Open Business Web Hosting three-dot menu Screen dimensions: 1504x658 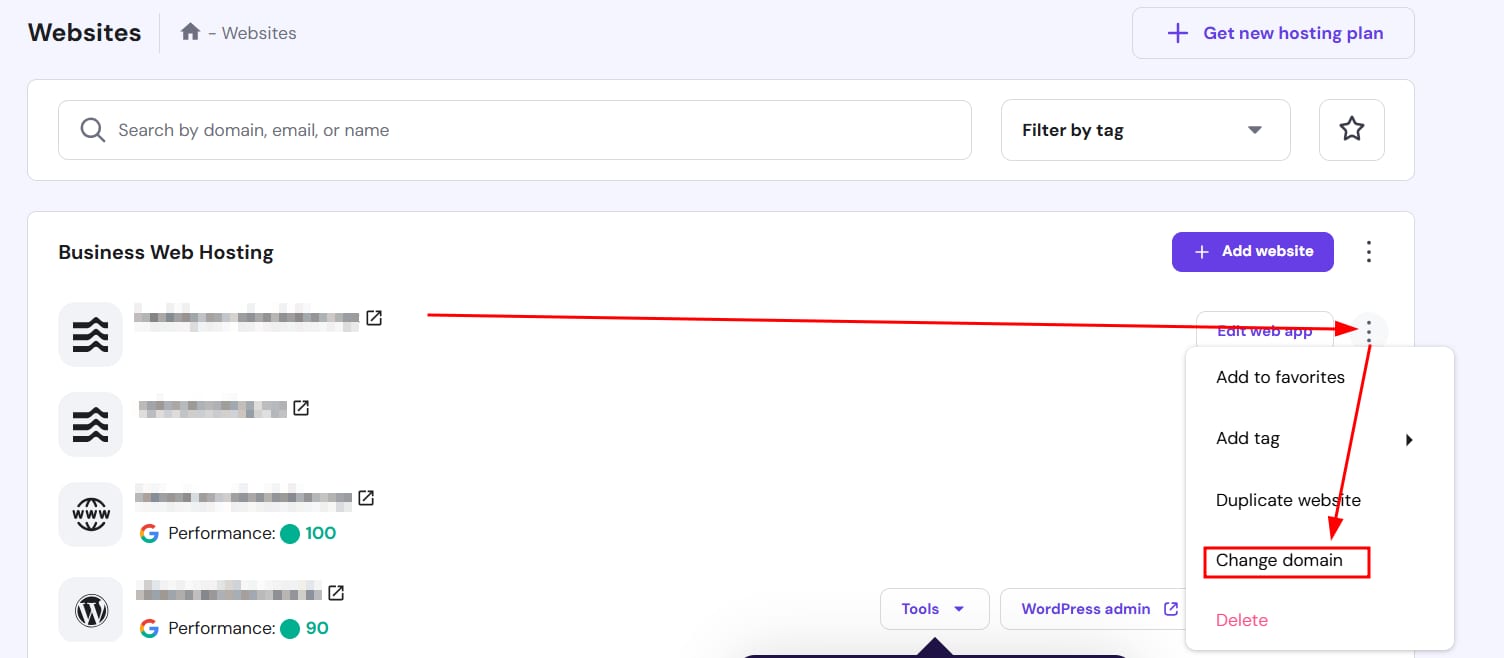1369,252
